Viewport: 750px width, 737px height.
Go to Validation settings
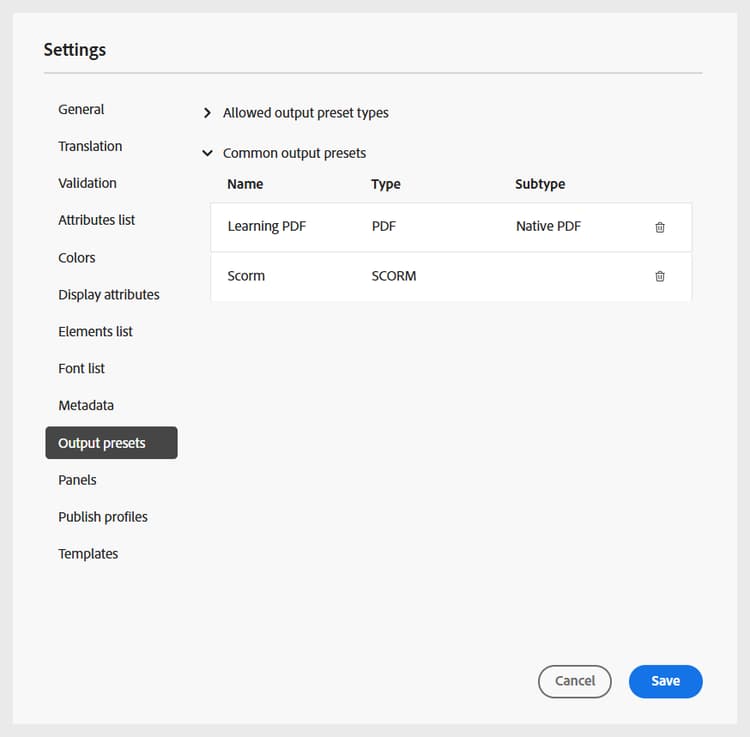(87, 183)
